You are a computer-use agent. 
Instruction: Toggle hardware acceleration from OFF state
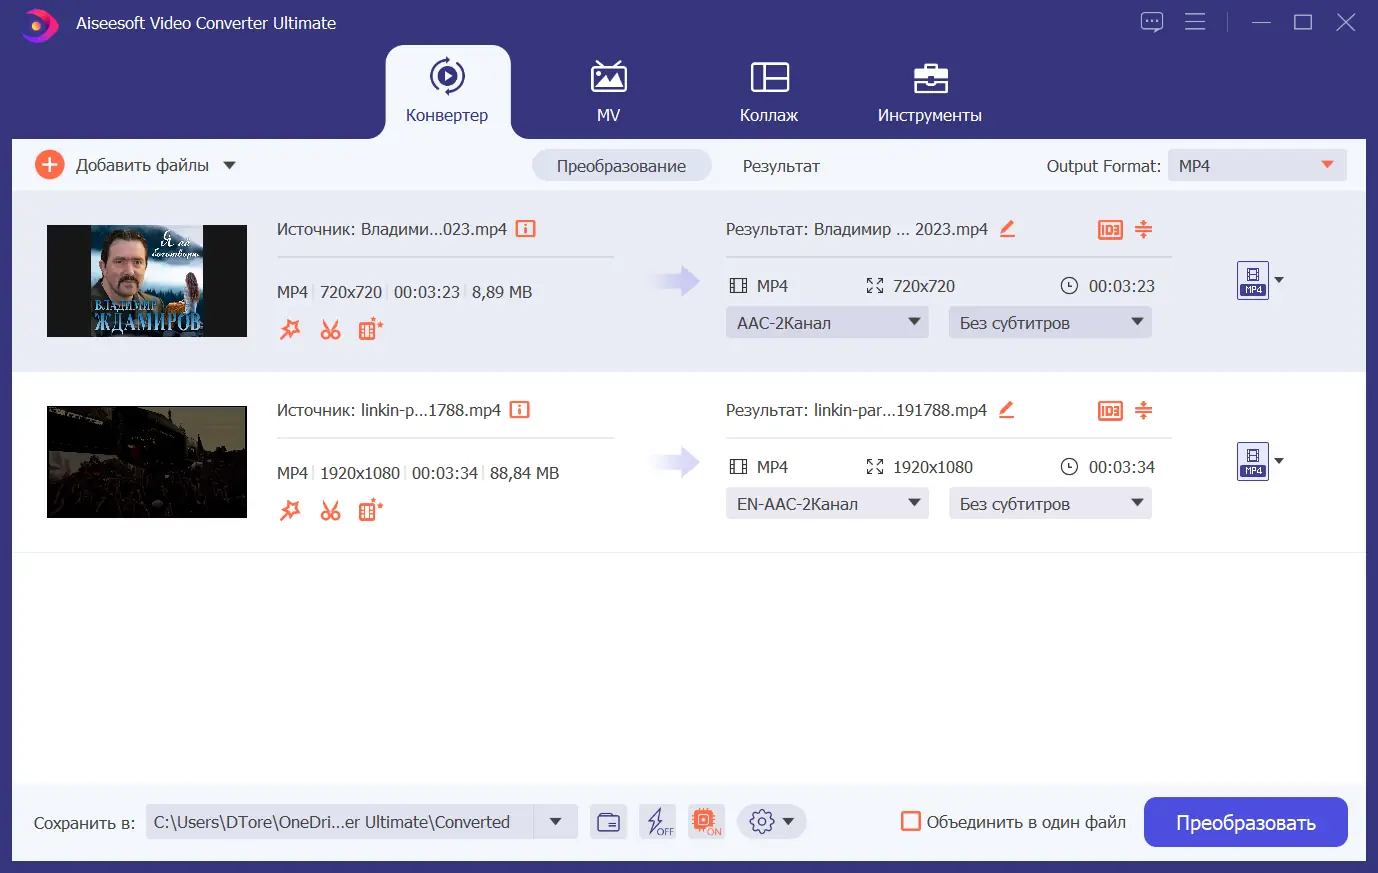coord(657,821)
